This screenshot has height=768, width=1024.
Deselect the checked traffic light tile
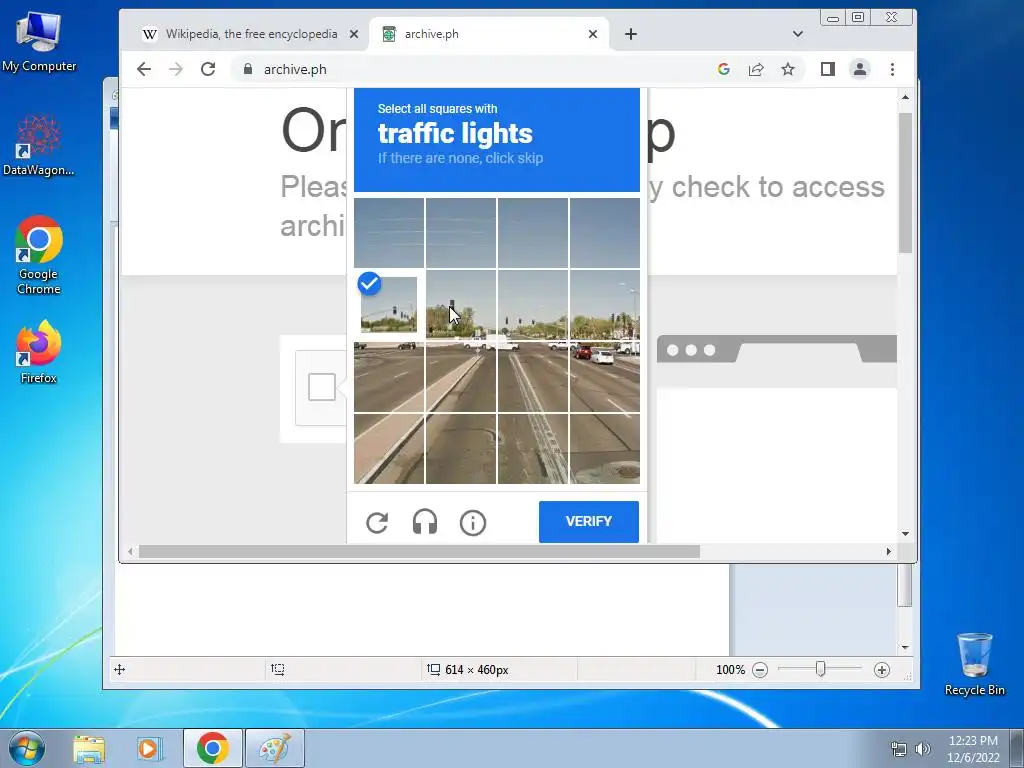(x=389, y=305)
